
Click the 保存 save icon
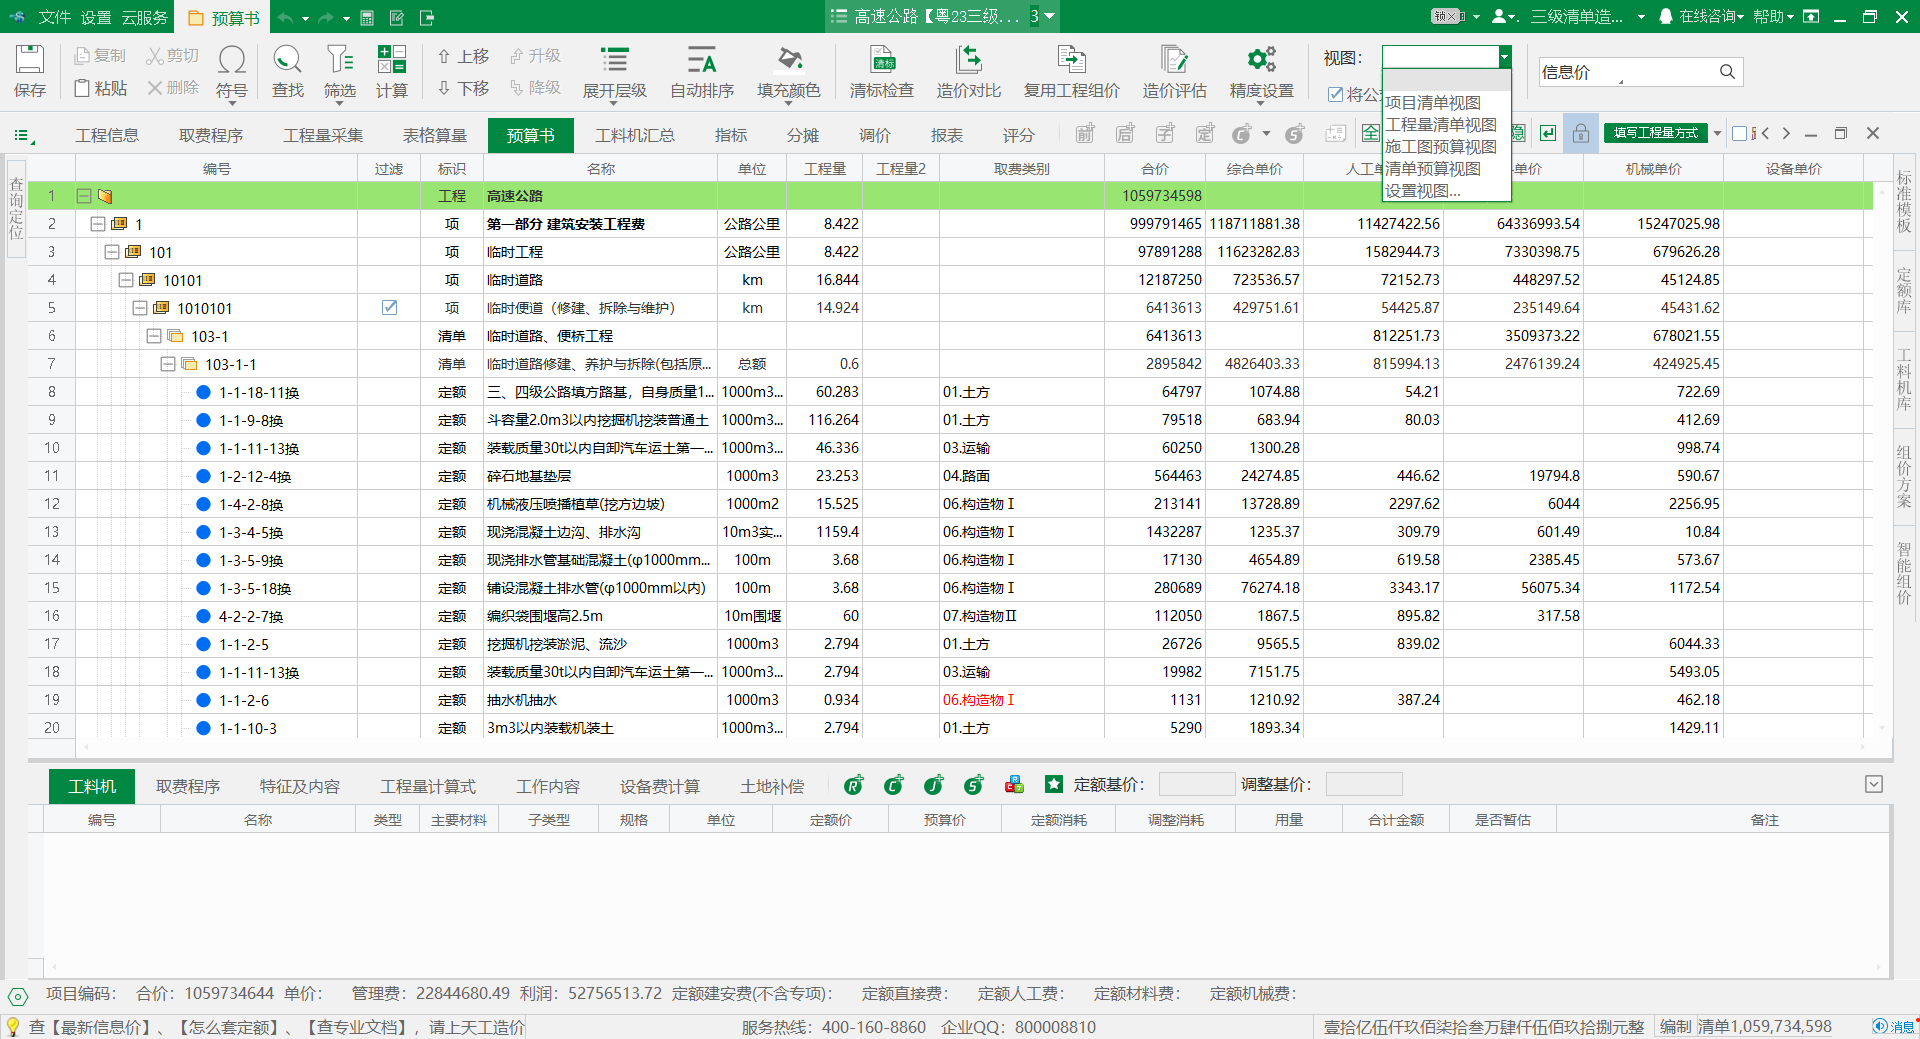(x=29, y=60)
